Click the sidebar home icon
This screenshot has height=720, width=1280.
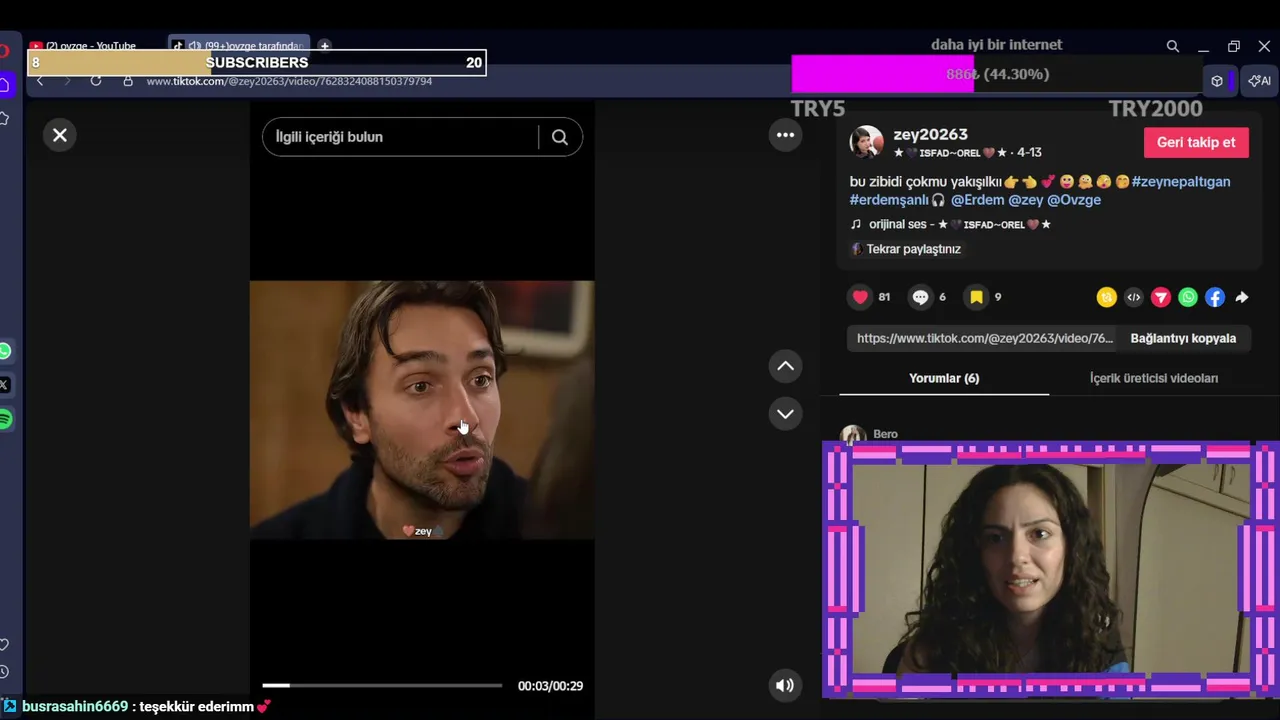(x=4, y=84)
